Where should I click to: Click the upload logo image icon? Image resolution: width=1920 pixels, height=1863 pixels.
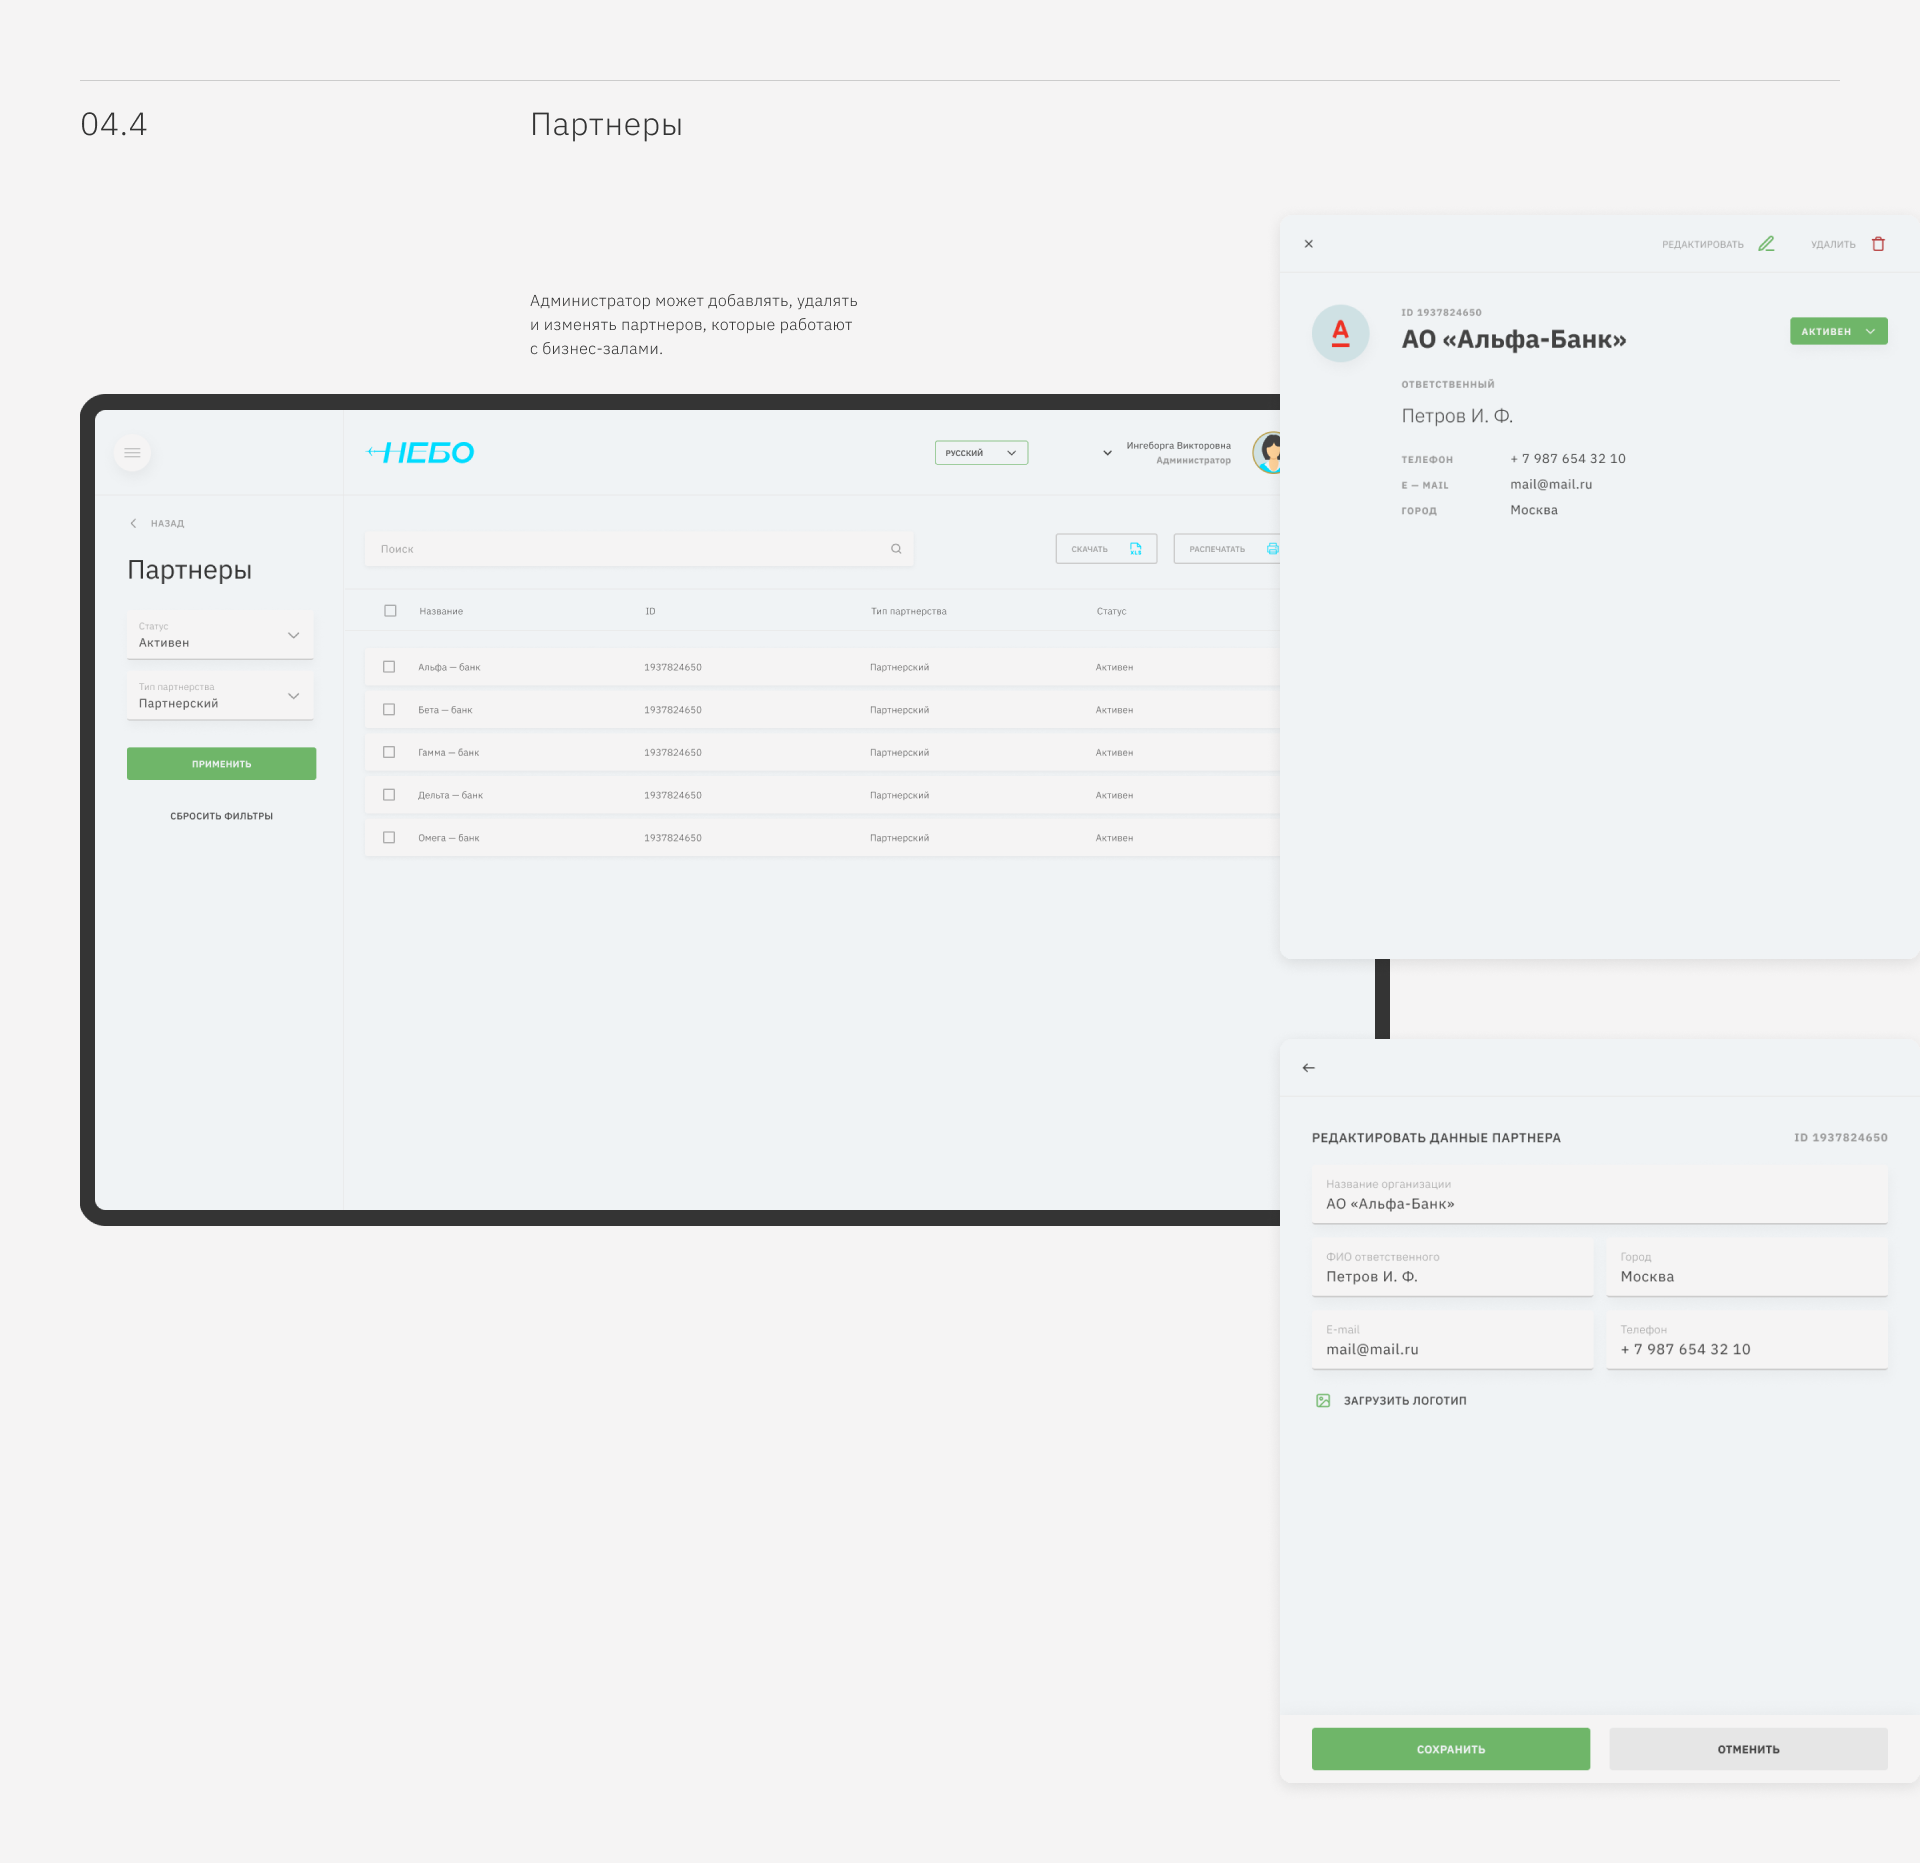click(1323, 1401)
